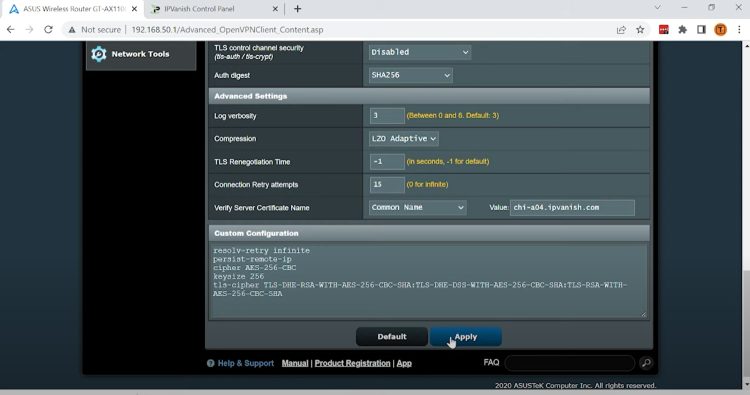This screenshot has width=750, height=395.
Task: Open the App link
Action: tap(404, 363)
